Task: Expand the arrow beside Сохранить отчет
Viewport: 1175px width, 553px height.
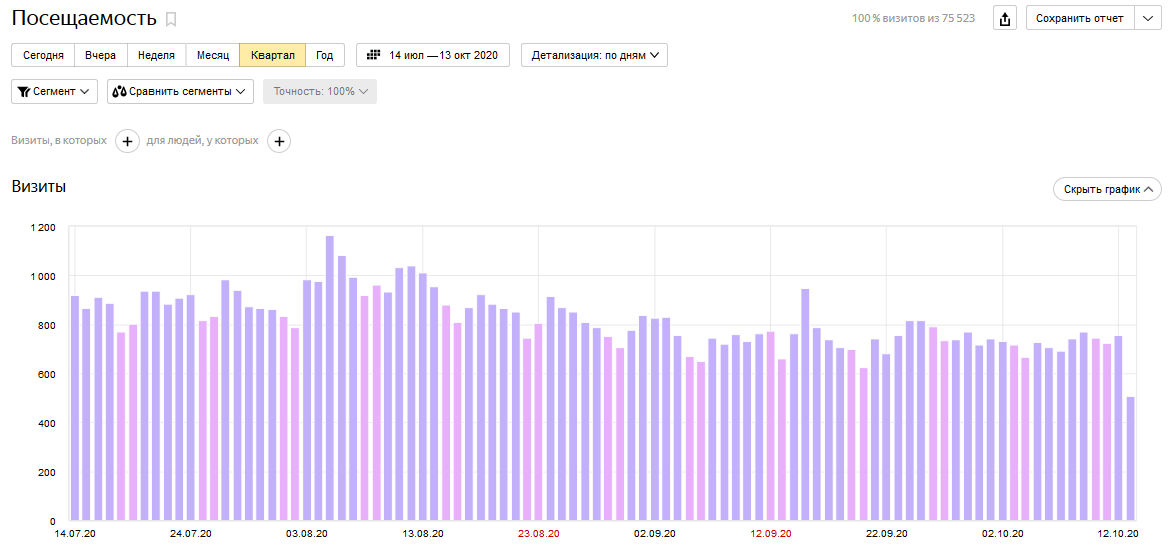Action: tap(1147, 18)
